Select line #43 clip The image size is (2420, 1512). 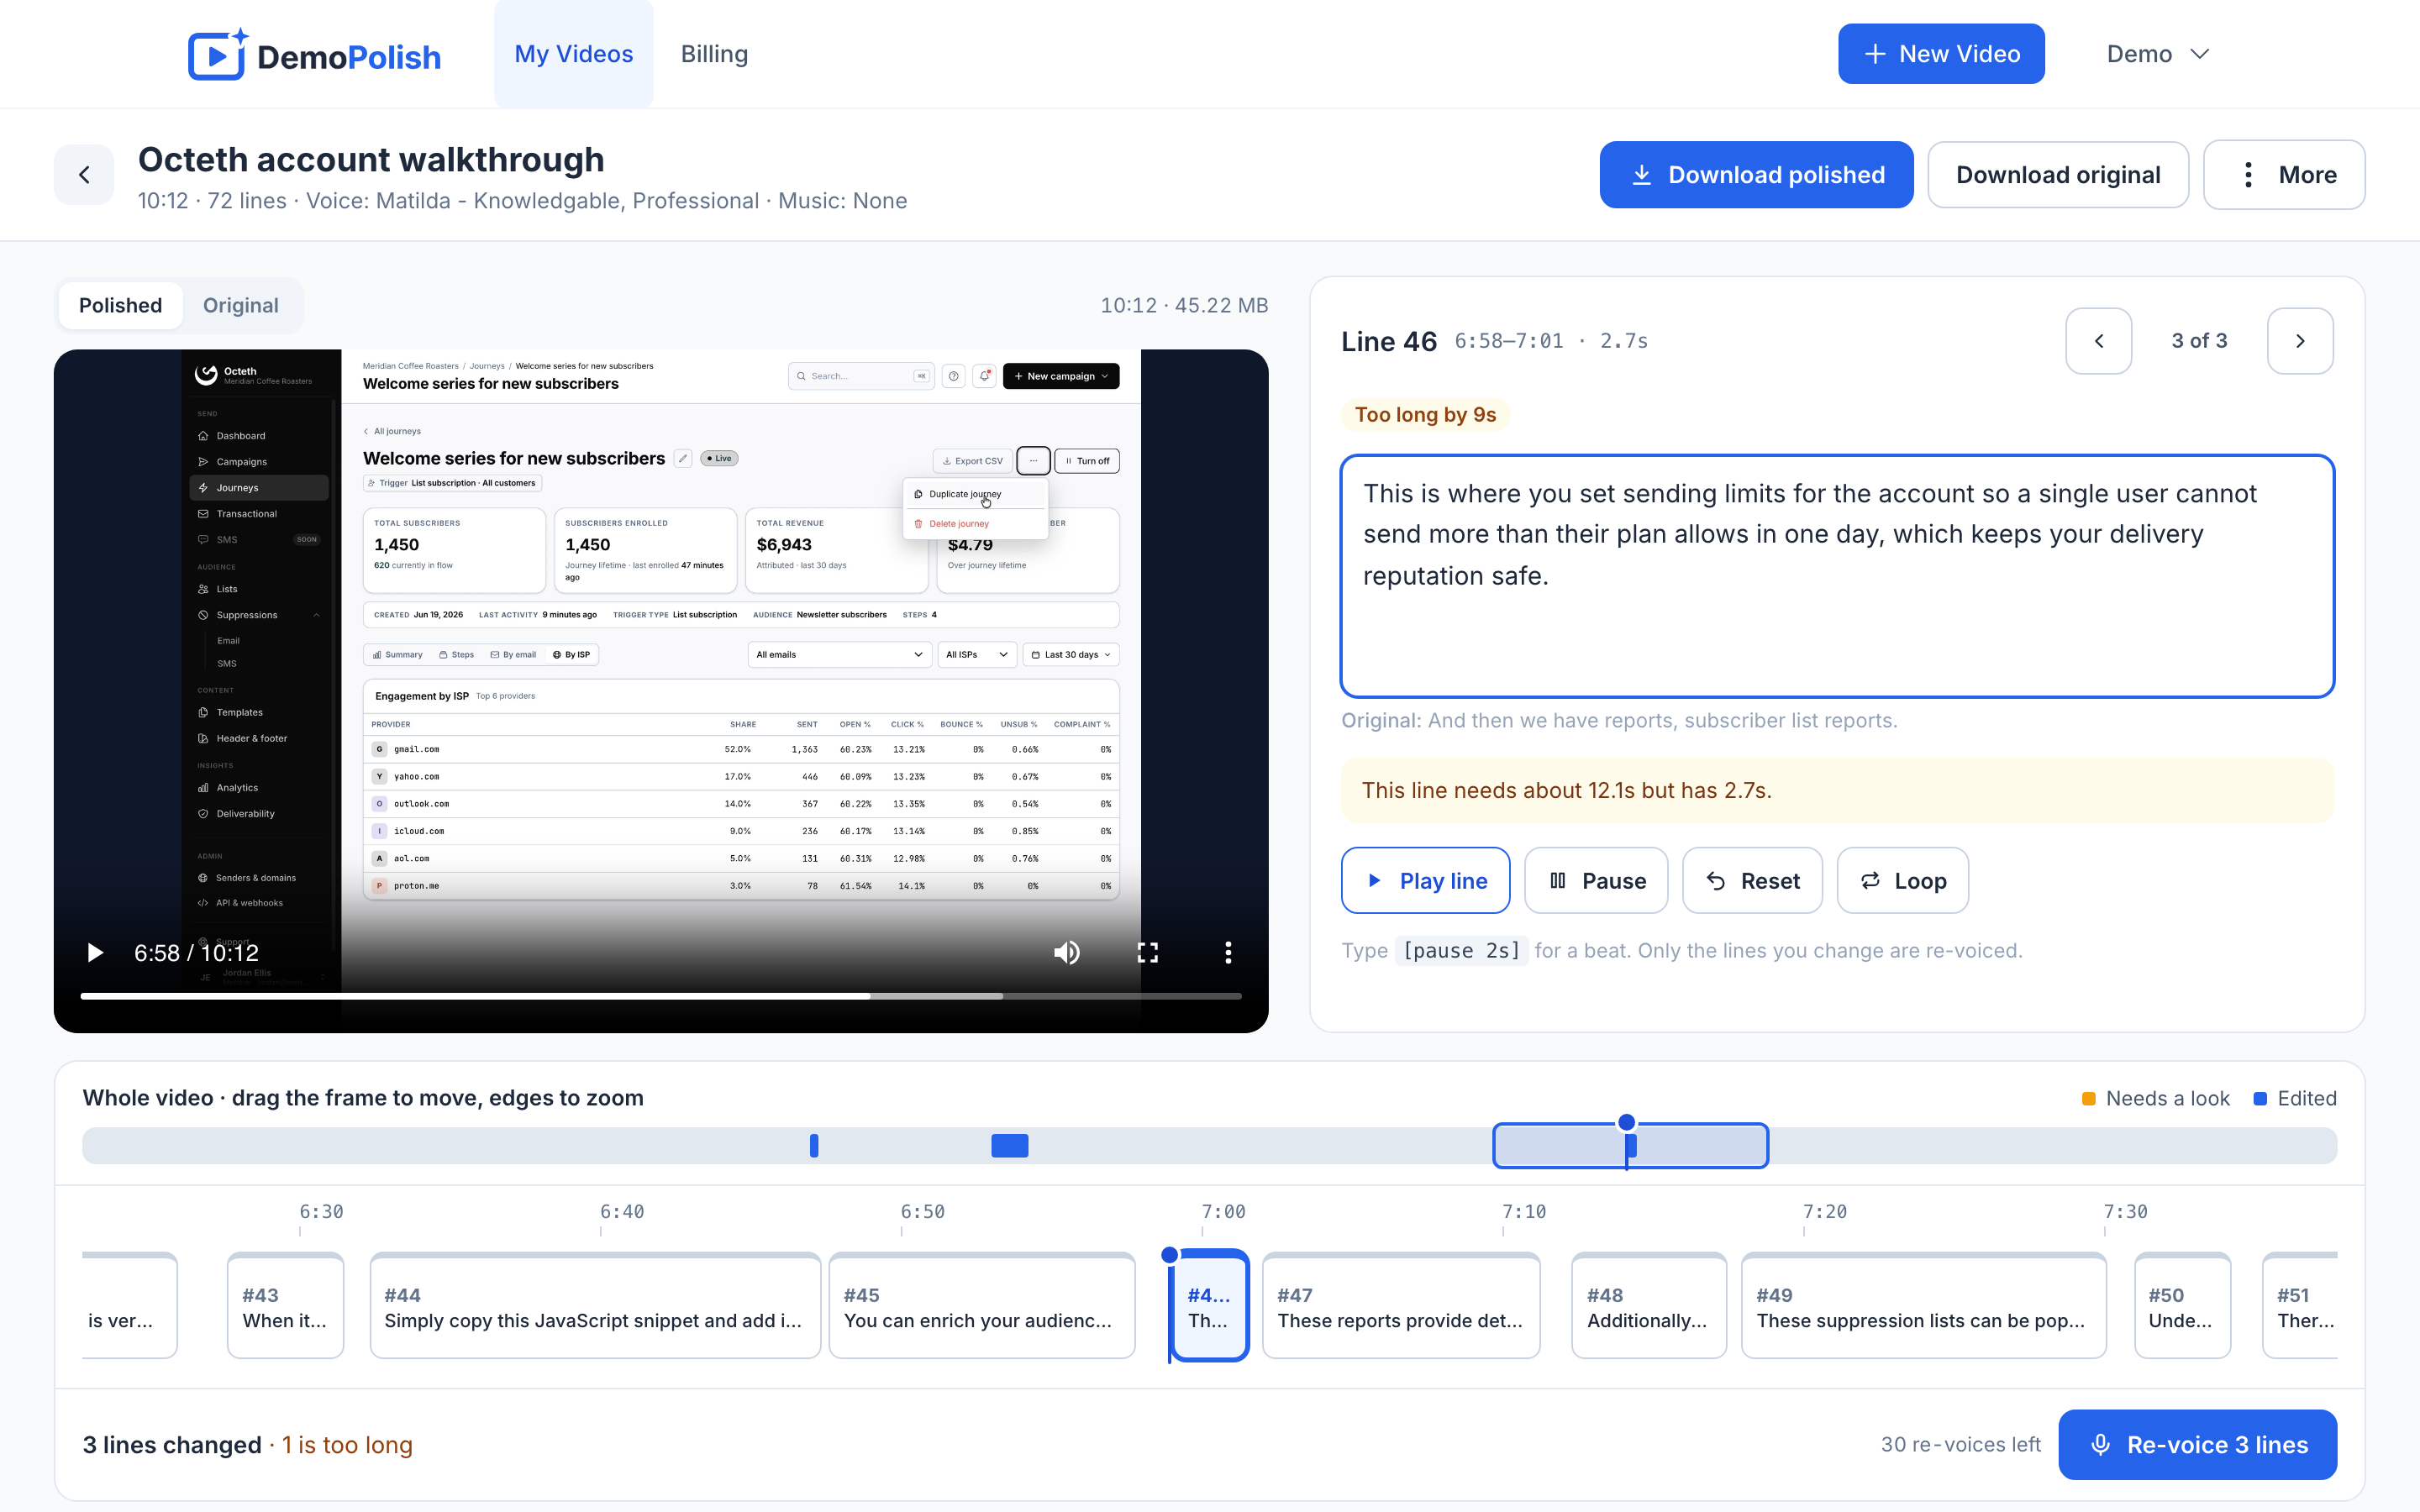coord(285,1307)
